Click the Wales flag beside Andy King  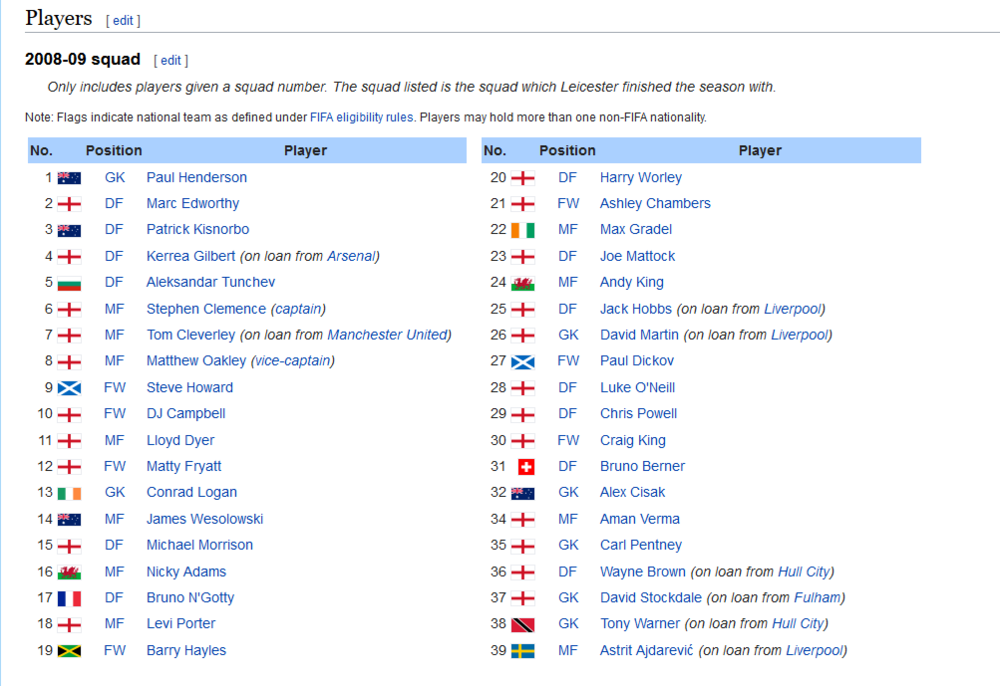coord(522,283)
